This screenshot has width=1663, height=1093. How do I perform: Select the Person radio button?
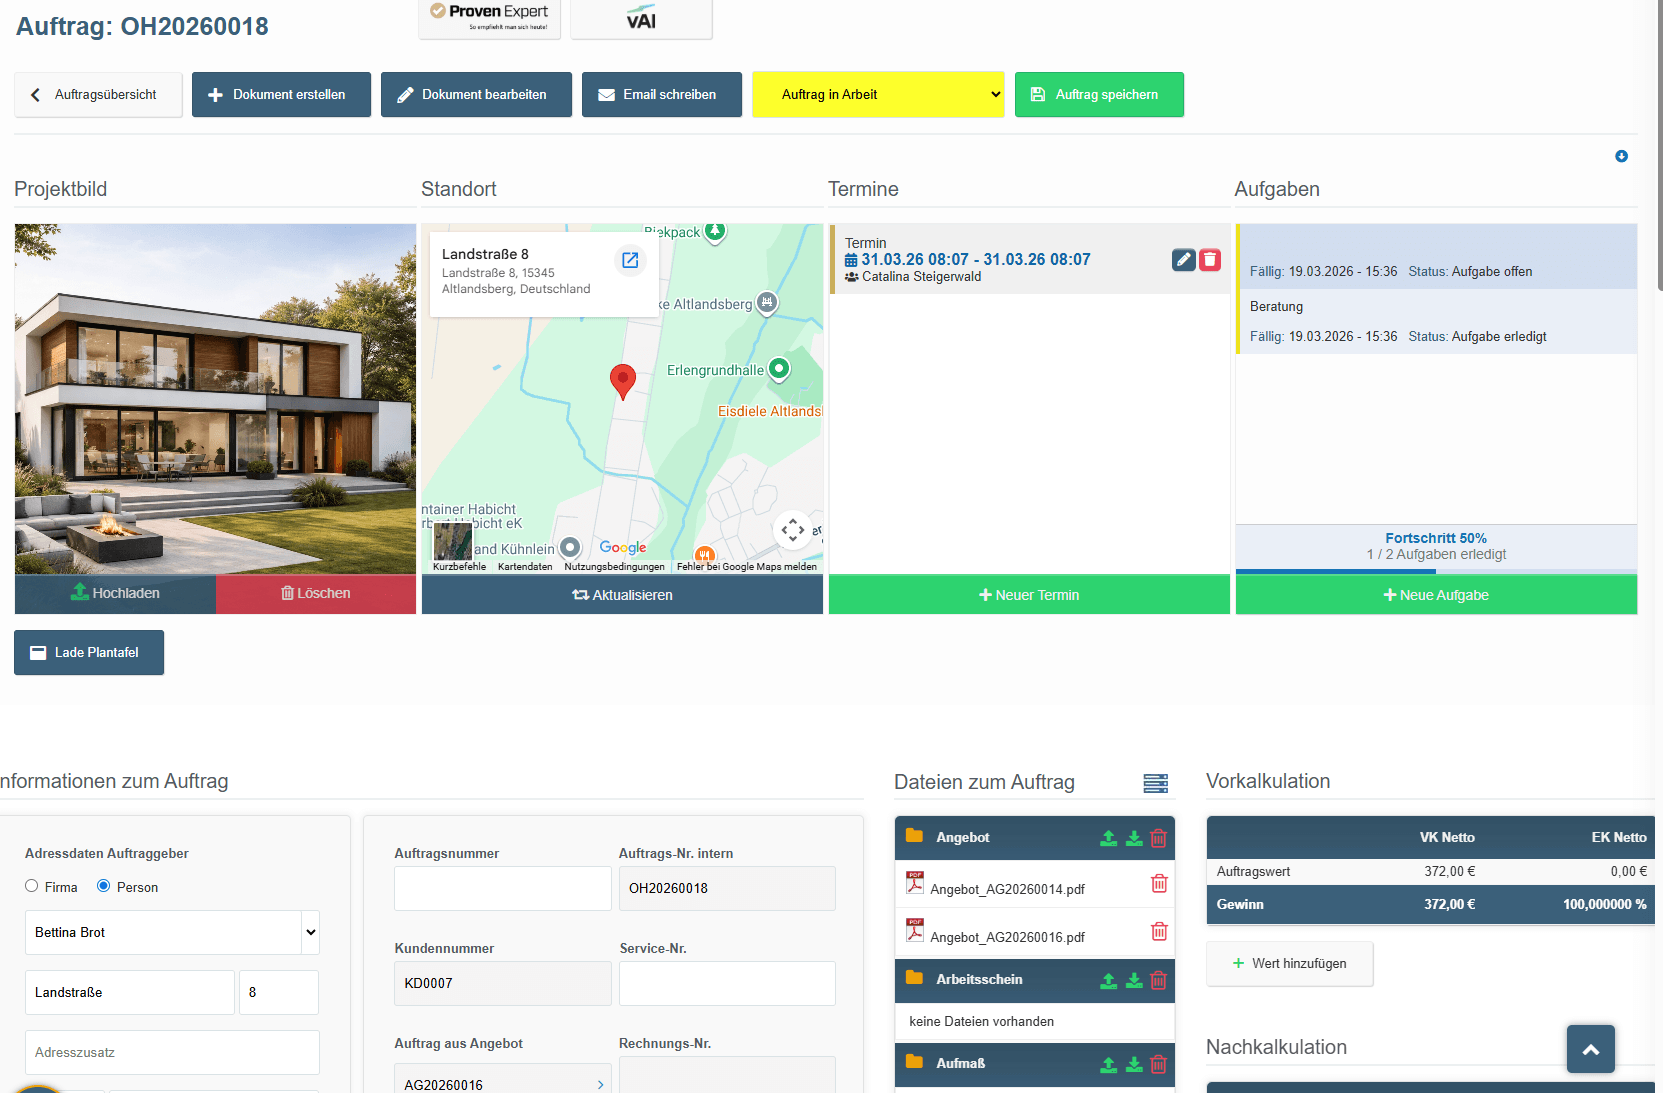(104, 886)
